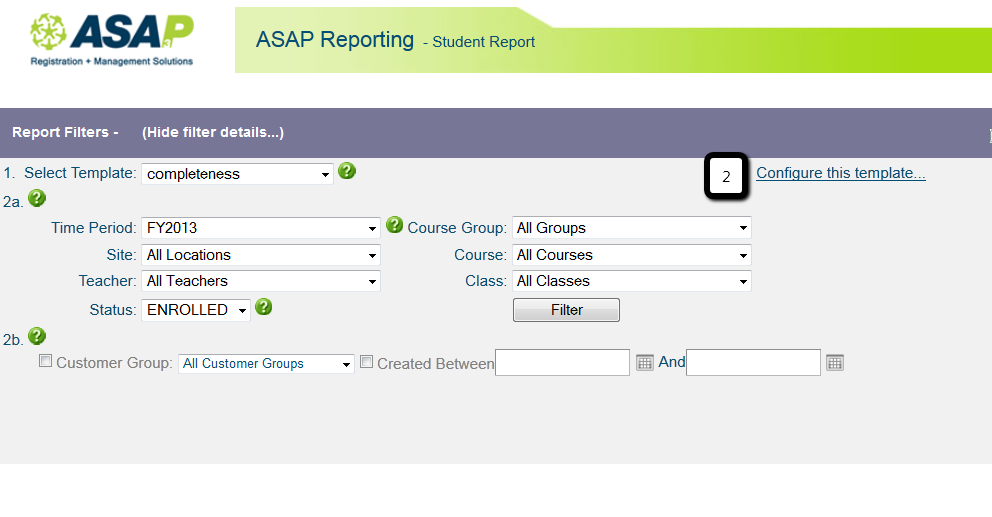The image size is (992, 517).
Task: Open calendar picker after the And date field
Action: tap(835, 362)
